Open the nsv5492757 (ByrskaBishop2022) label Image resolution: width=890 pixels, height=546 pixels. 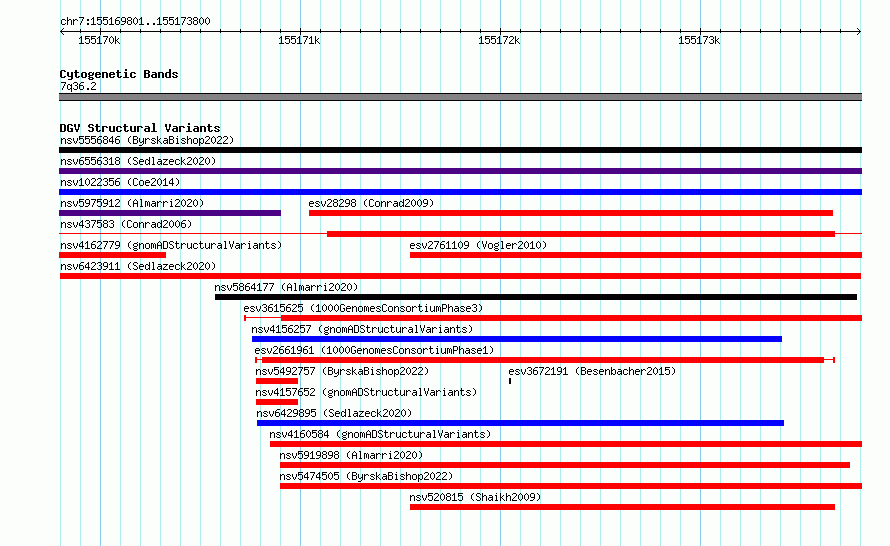[x=342, y=371]
